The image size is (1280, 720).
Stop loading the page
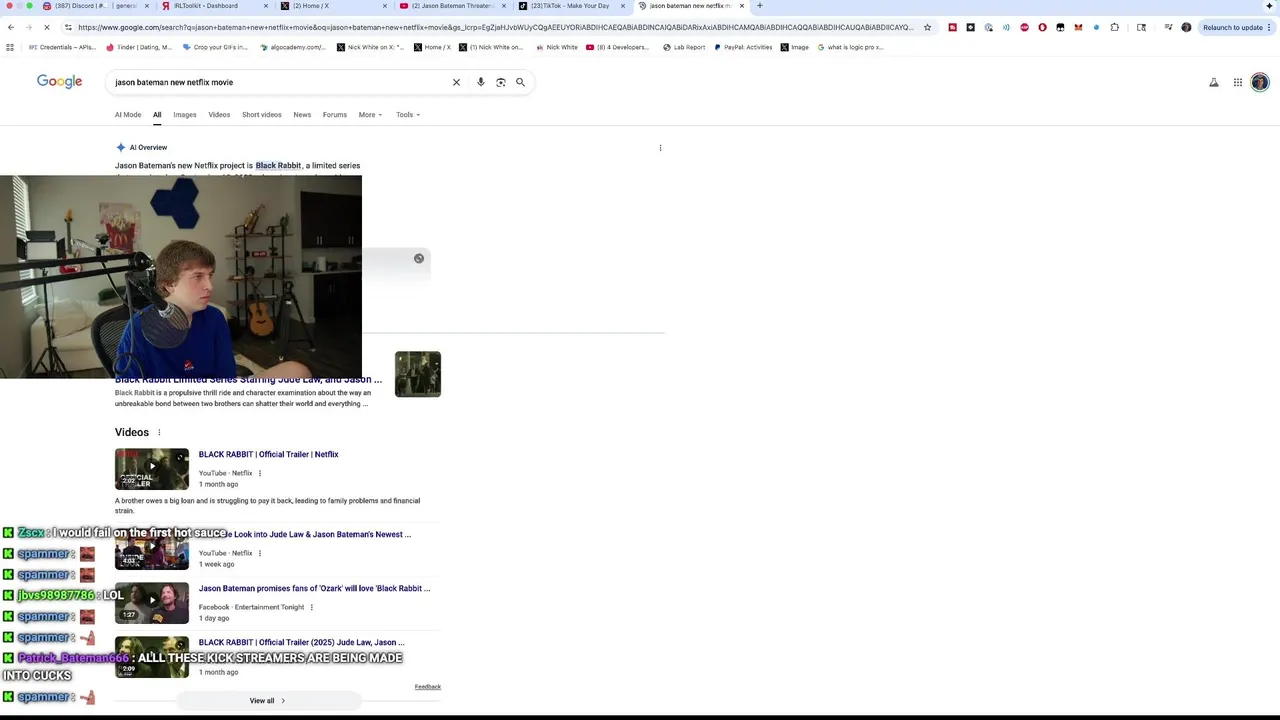(x=46, y=27)
